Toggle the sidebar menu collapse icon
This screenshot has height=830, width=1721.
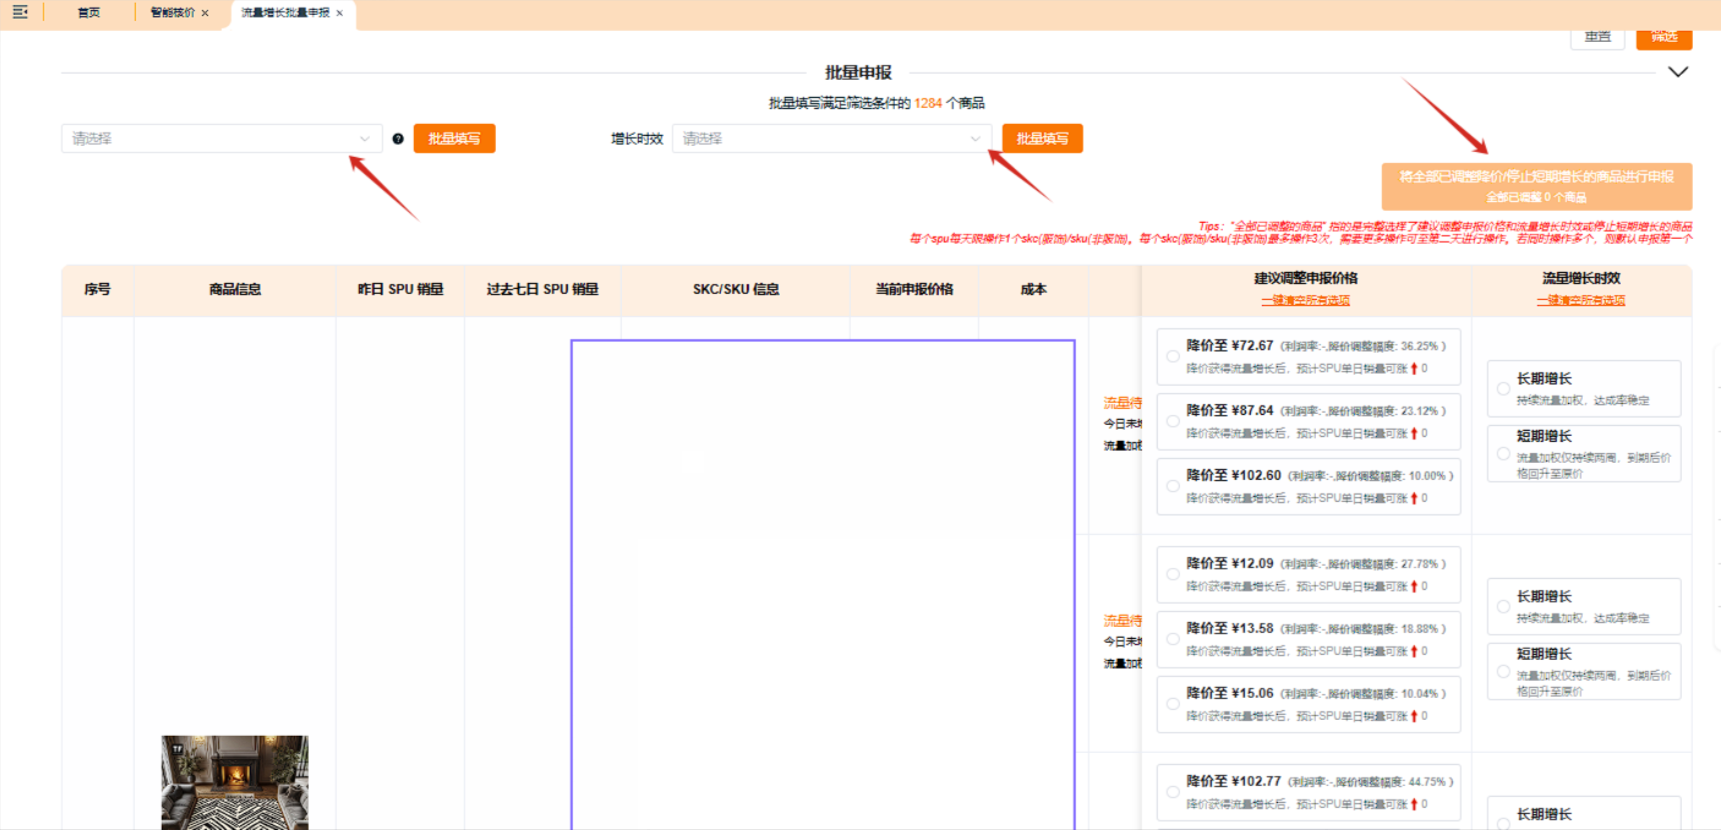pyautogui.click(x=20, y=12)
